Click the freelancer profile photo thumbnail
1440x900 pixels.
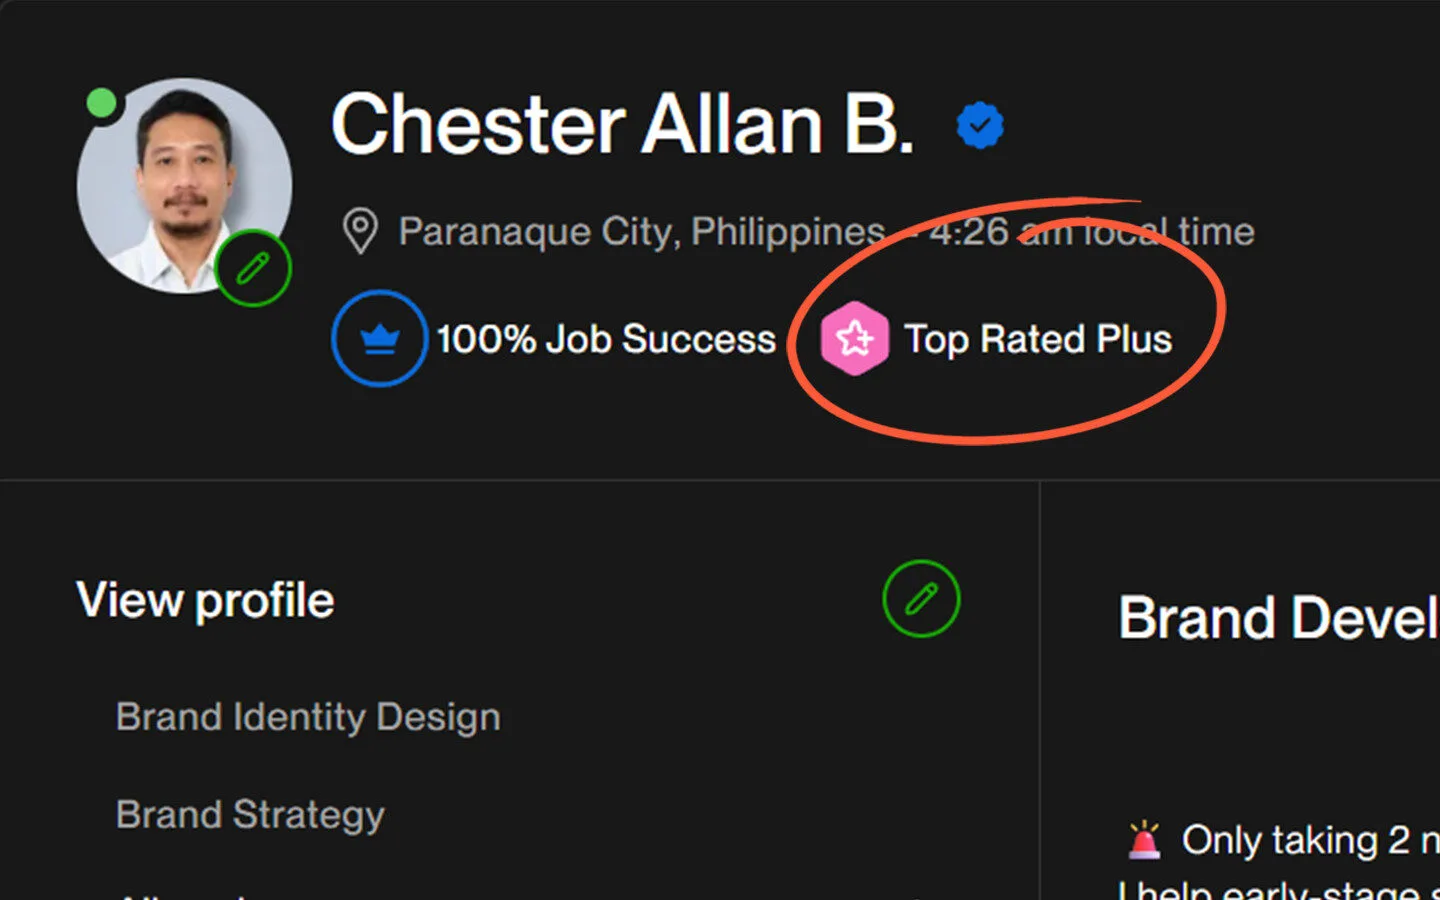point(184,184)
